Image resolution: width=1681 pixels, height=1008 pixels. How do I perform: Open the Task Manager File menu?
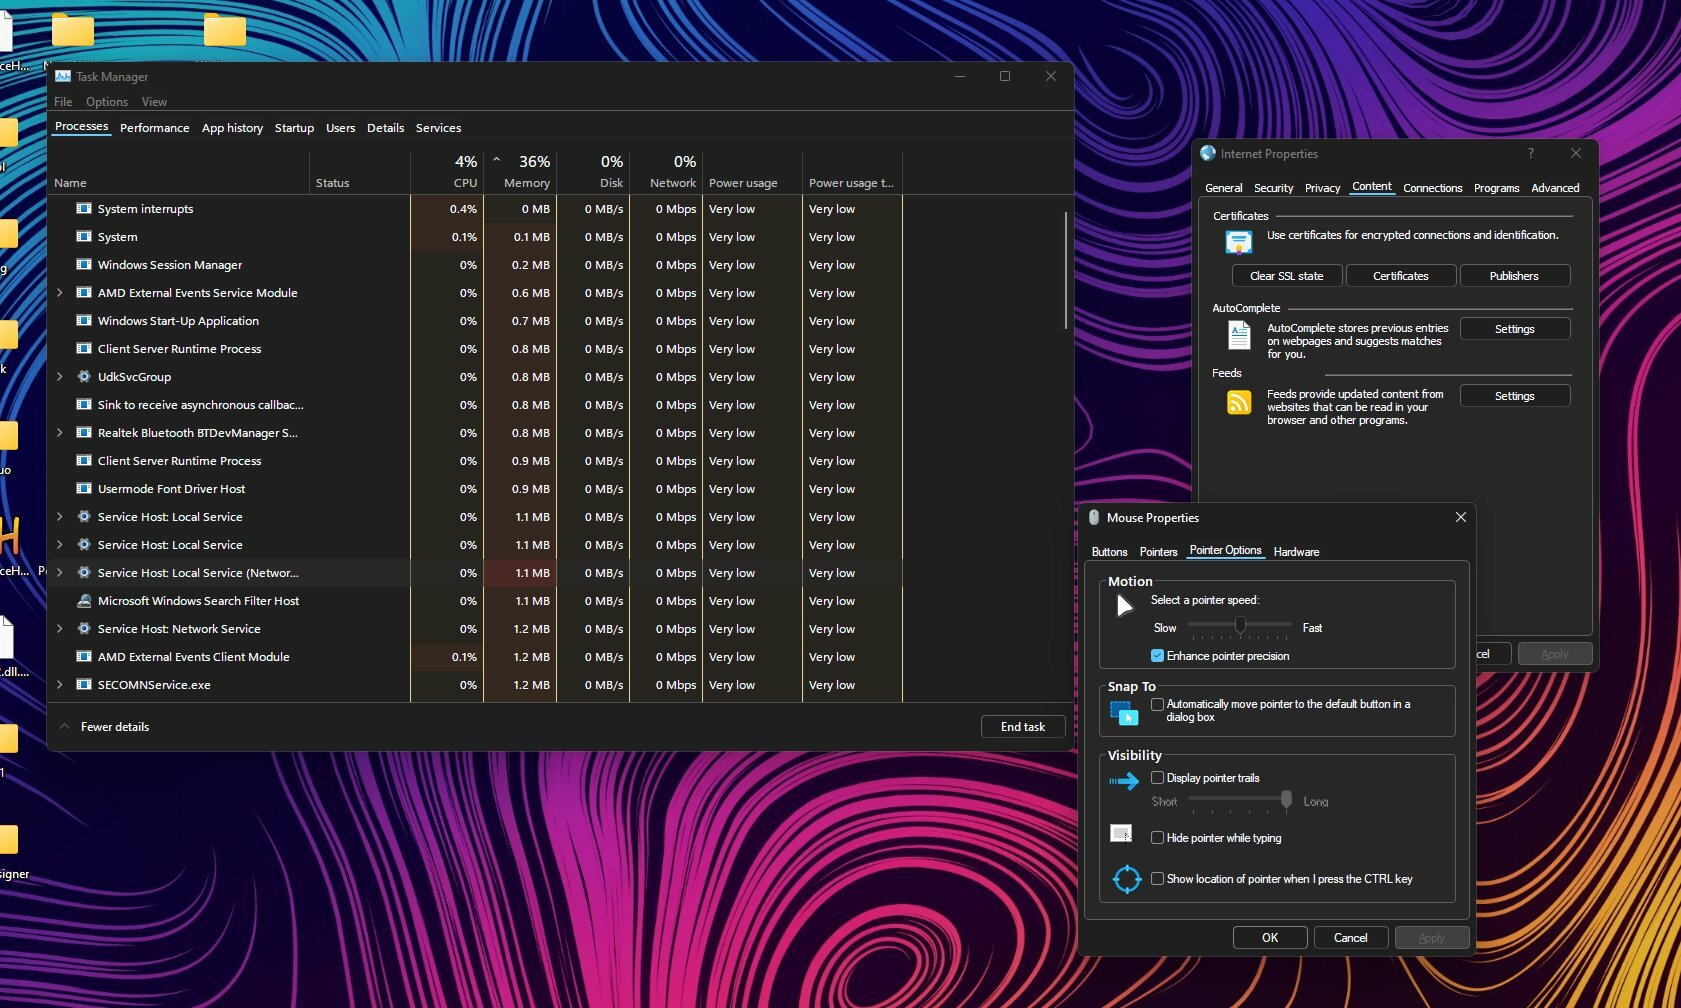coord(63,102)
